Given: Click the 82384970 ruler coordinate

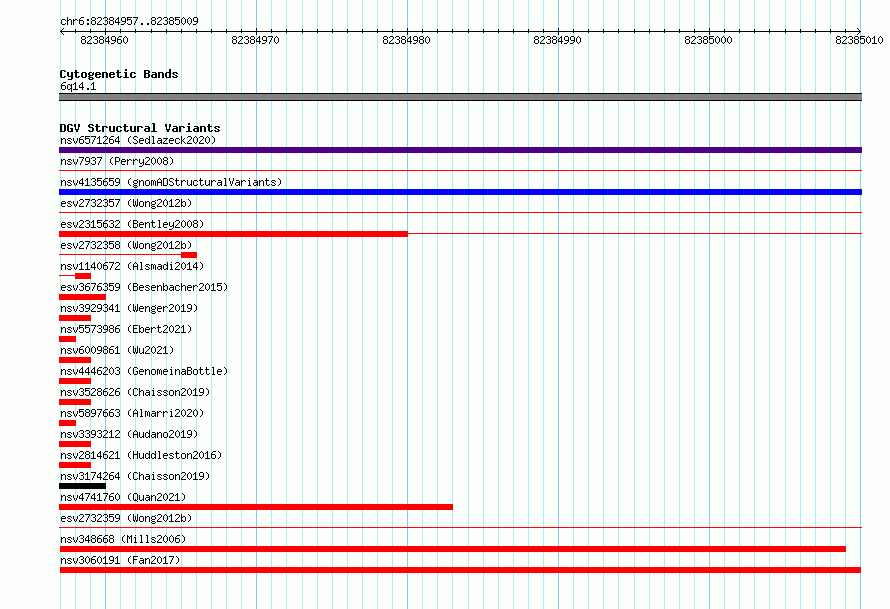Looking at the screenshot, I should (255, 40).
